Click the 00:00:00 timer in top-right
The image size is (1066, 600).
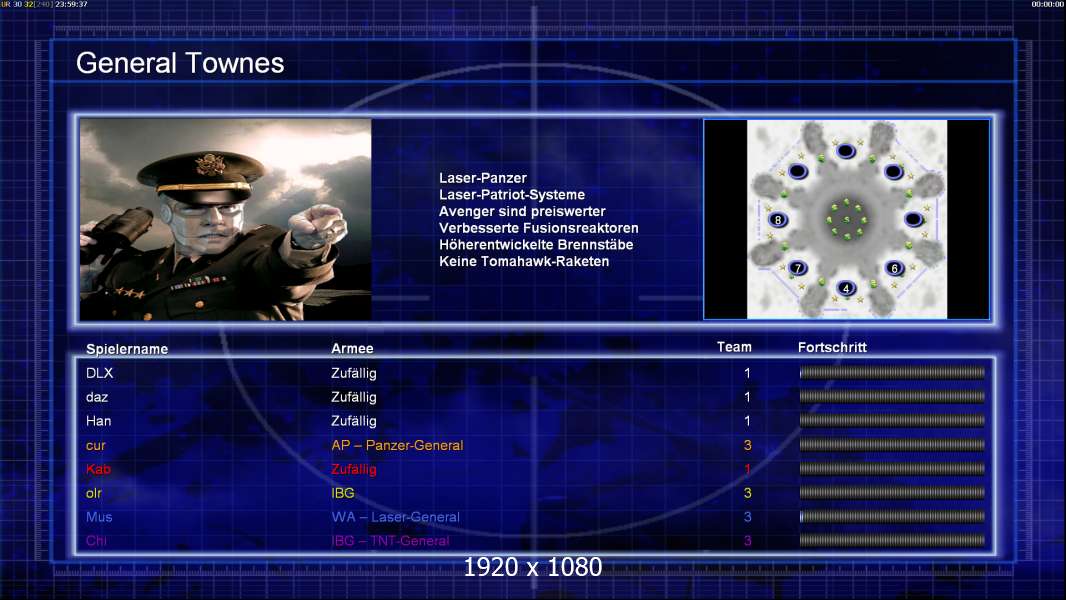[1048, 4]
